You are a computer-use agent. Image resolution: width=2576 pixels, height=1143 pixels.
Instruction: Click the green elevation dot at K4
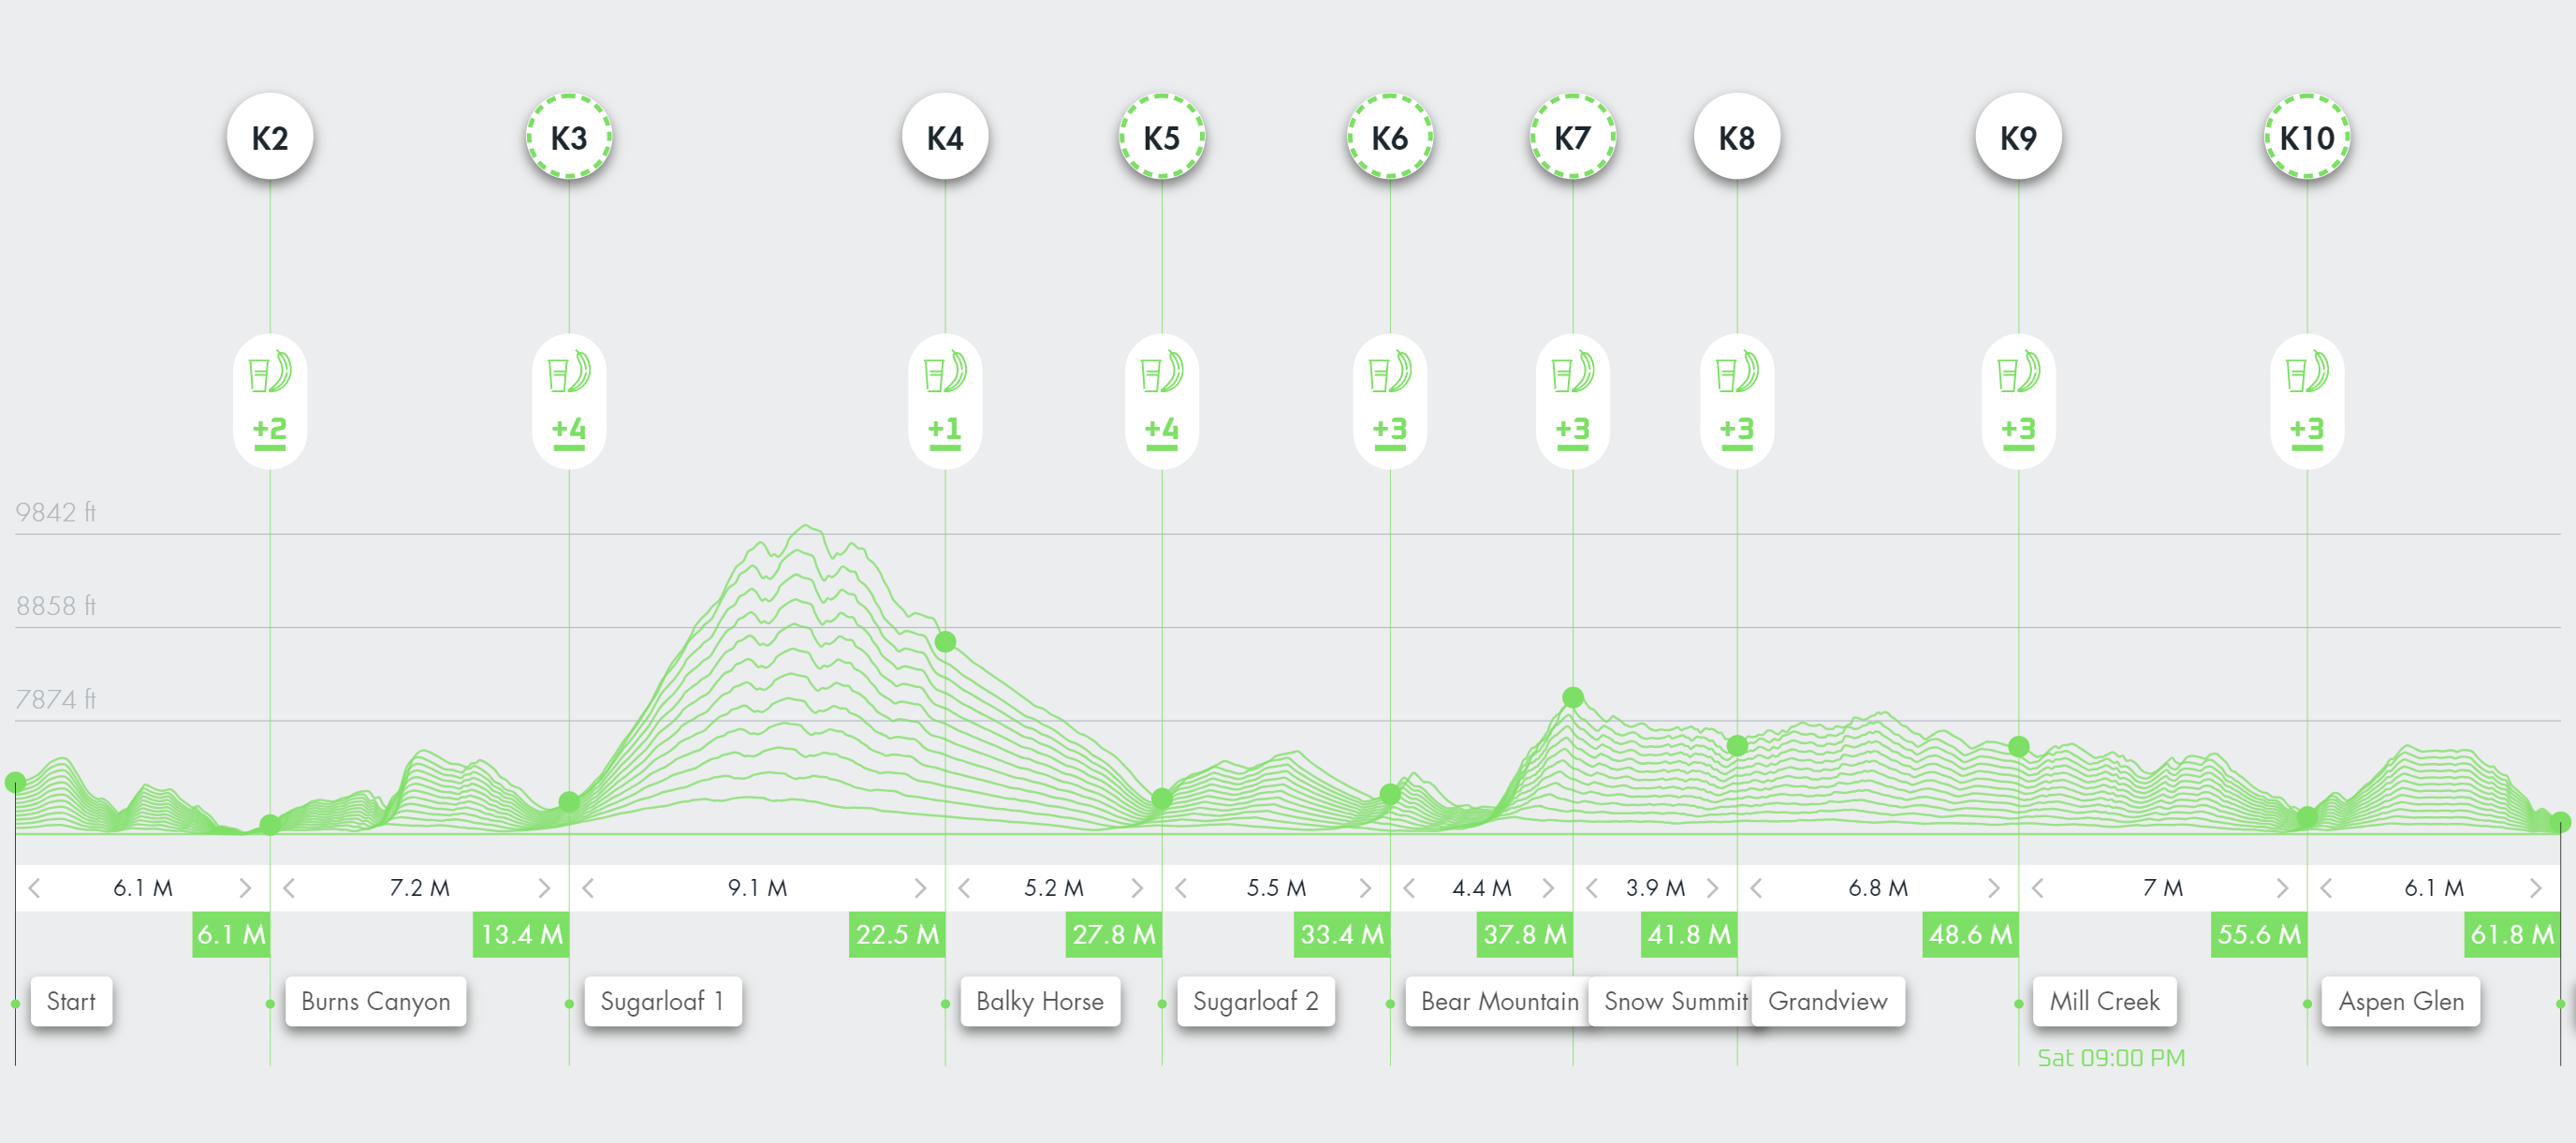click(945, 642)
